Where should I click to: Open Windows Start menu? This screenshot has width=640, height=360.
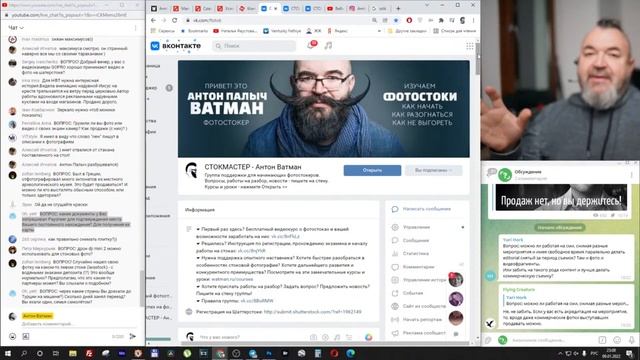[8, 353]
